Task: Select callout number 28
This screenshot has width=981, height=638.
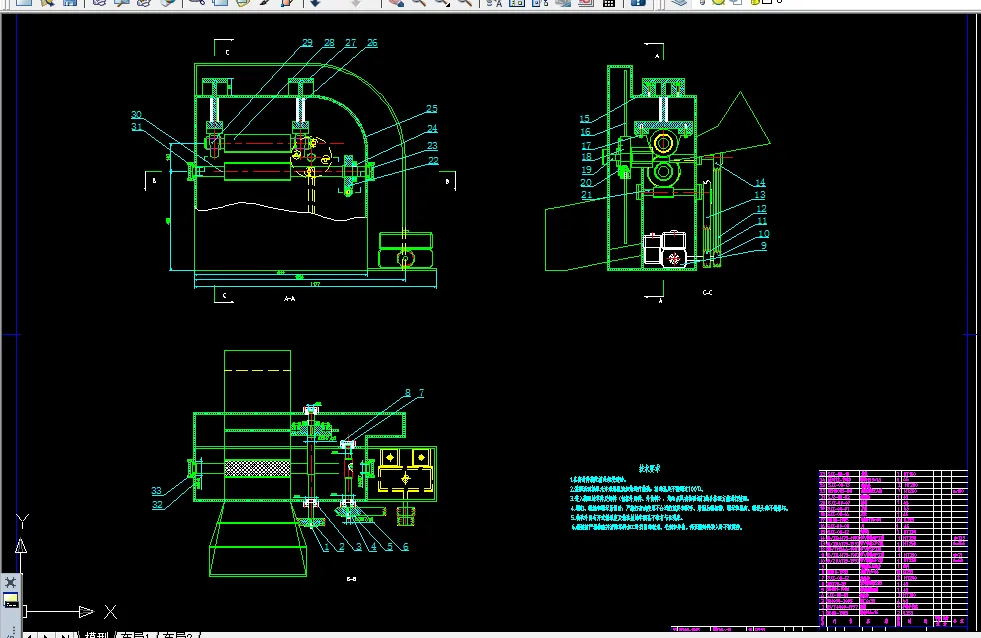Action: tap(329, 43)
